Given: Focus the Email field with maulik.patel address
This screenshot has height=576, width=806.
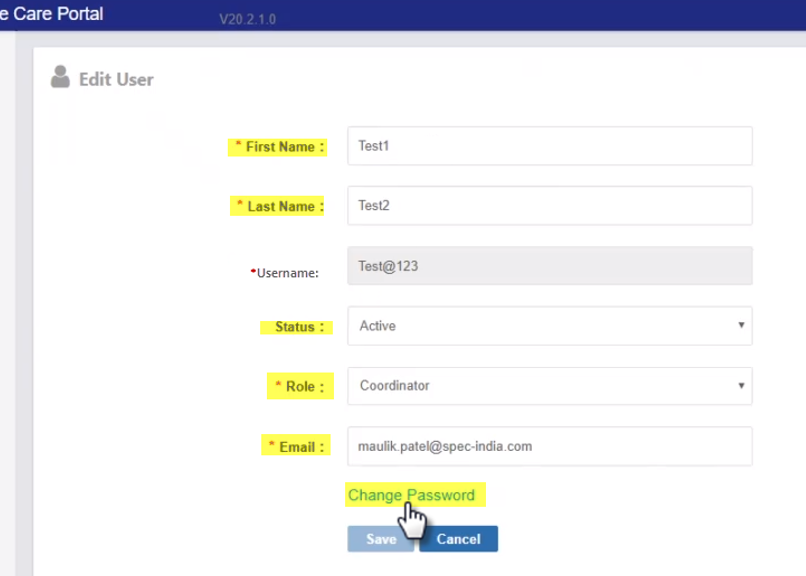Looking at the screenshot, I should pyautogui.click(x=549, y=446).
